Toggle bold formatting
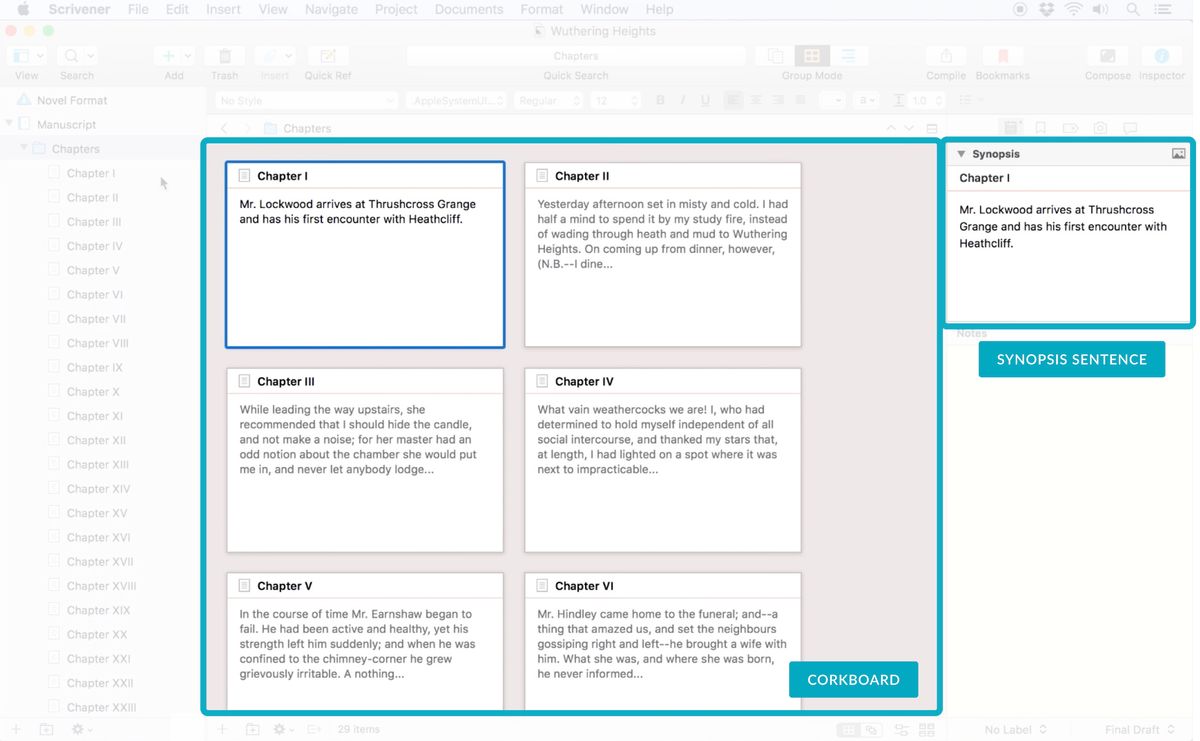The width and height of the screenshot is (1200, 741). coord(660,100)
